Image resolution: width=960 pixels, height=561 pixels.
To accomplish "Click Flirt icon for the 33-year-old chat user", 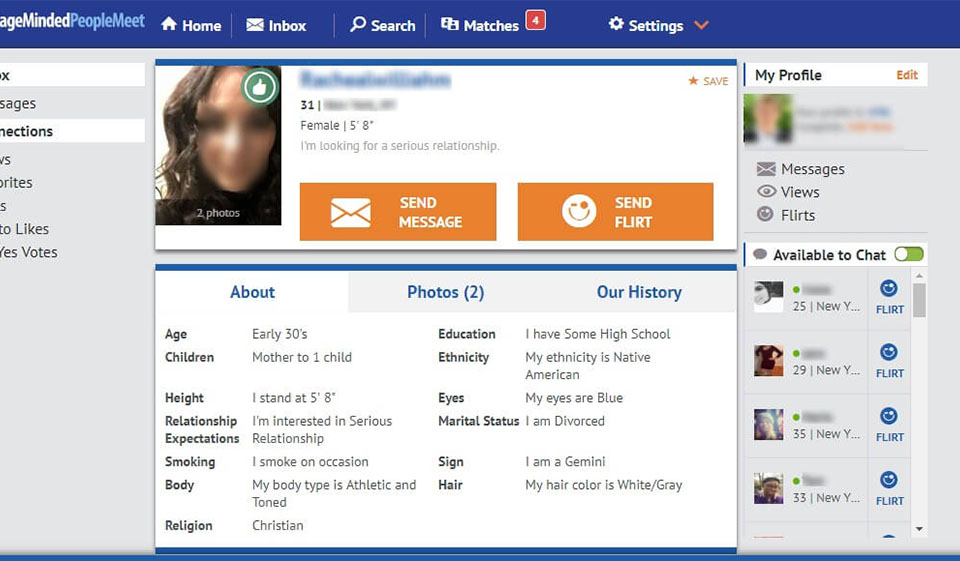I will pos(889,481).
